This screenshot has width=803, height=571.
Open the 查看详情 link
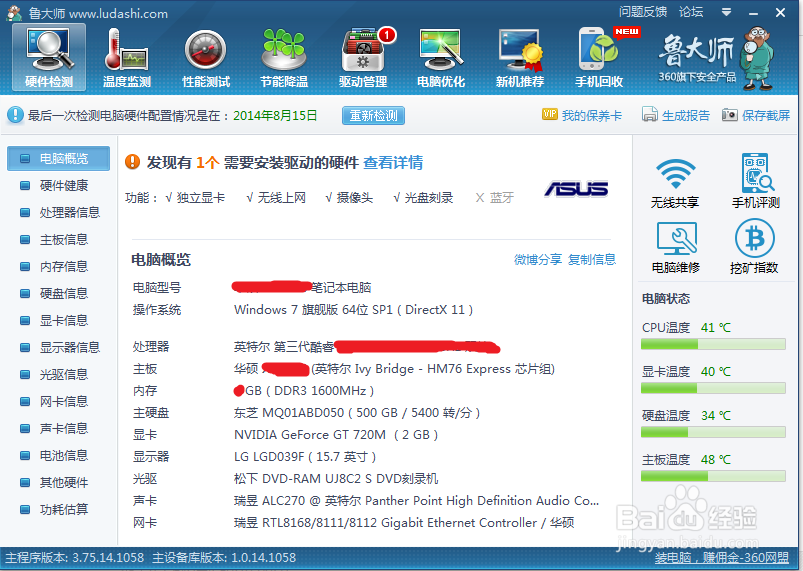[393, 162]
